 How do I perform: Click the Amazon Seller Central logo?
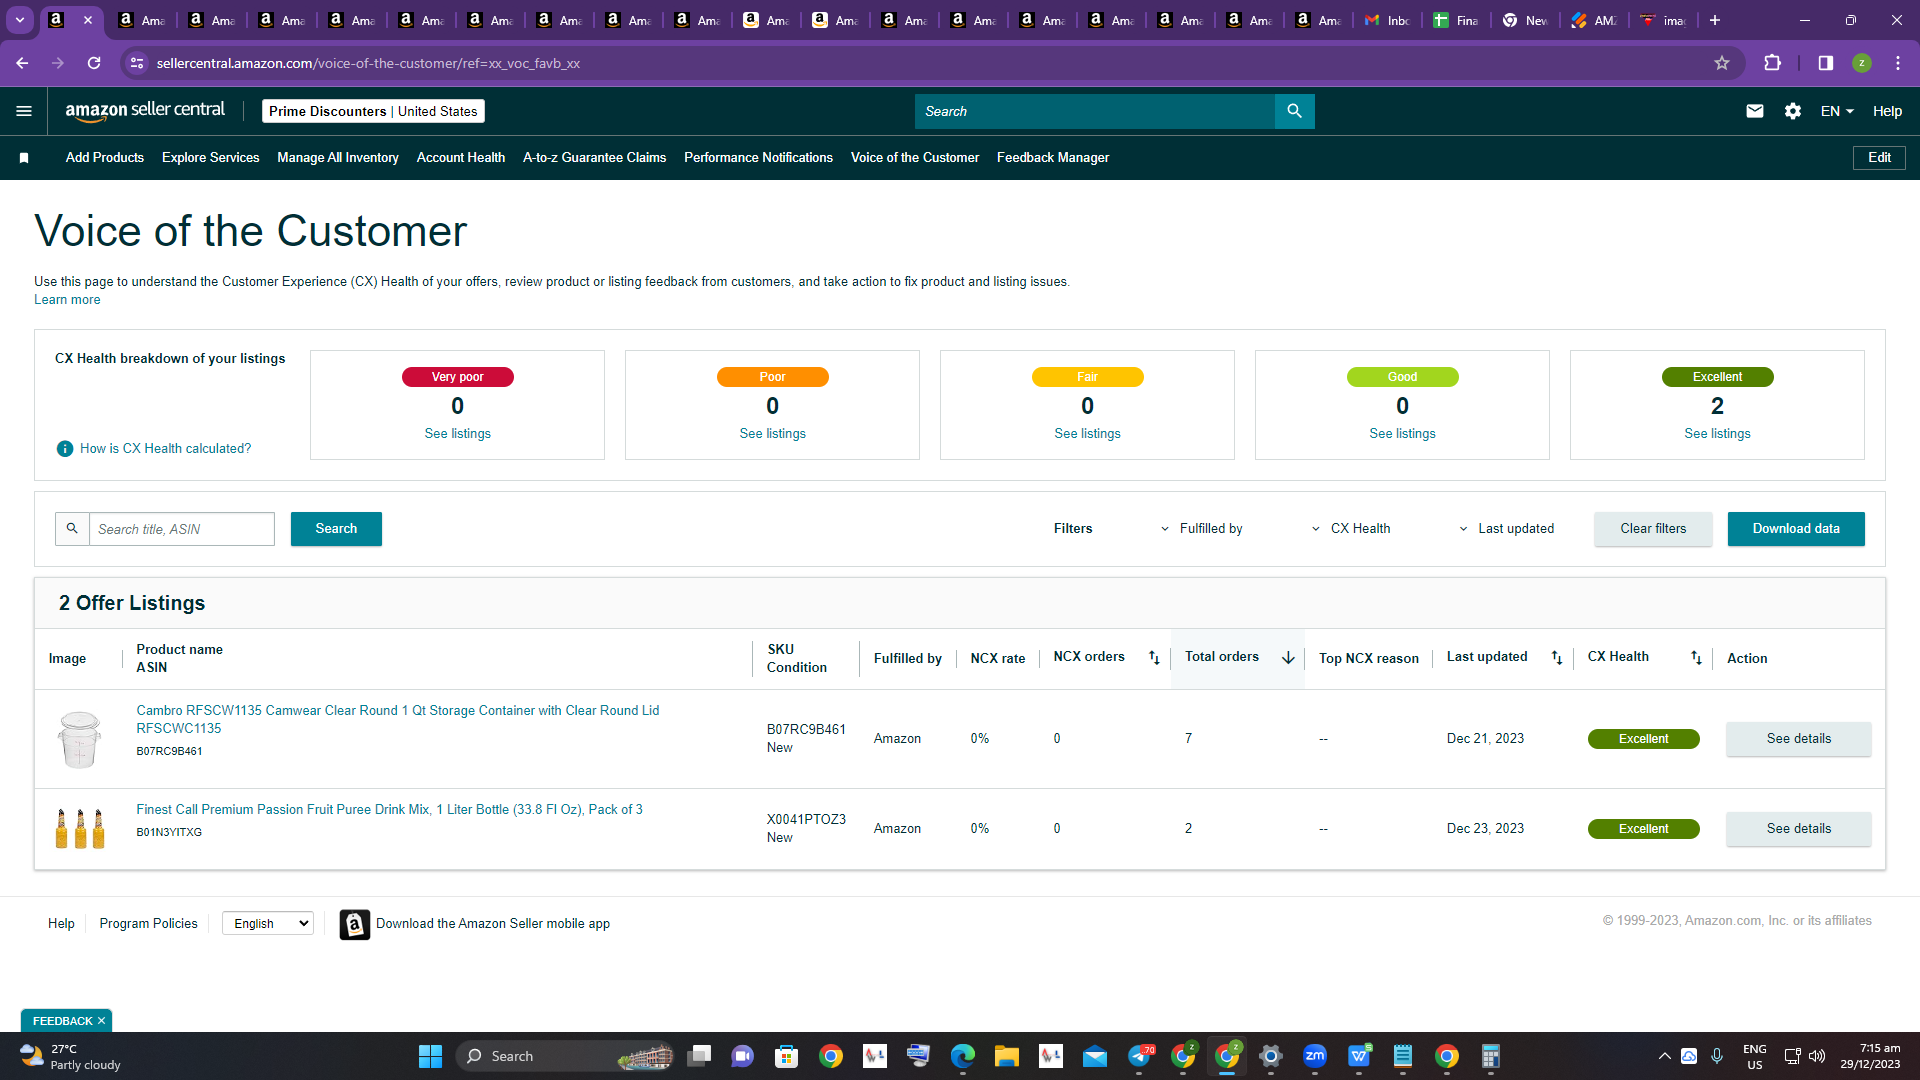point(145,111)
